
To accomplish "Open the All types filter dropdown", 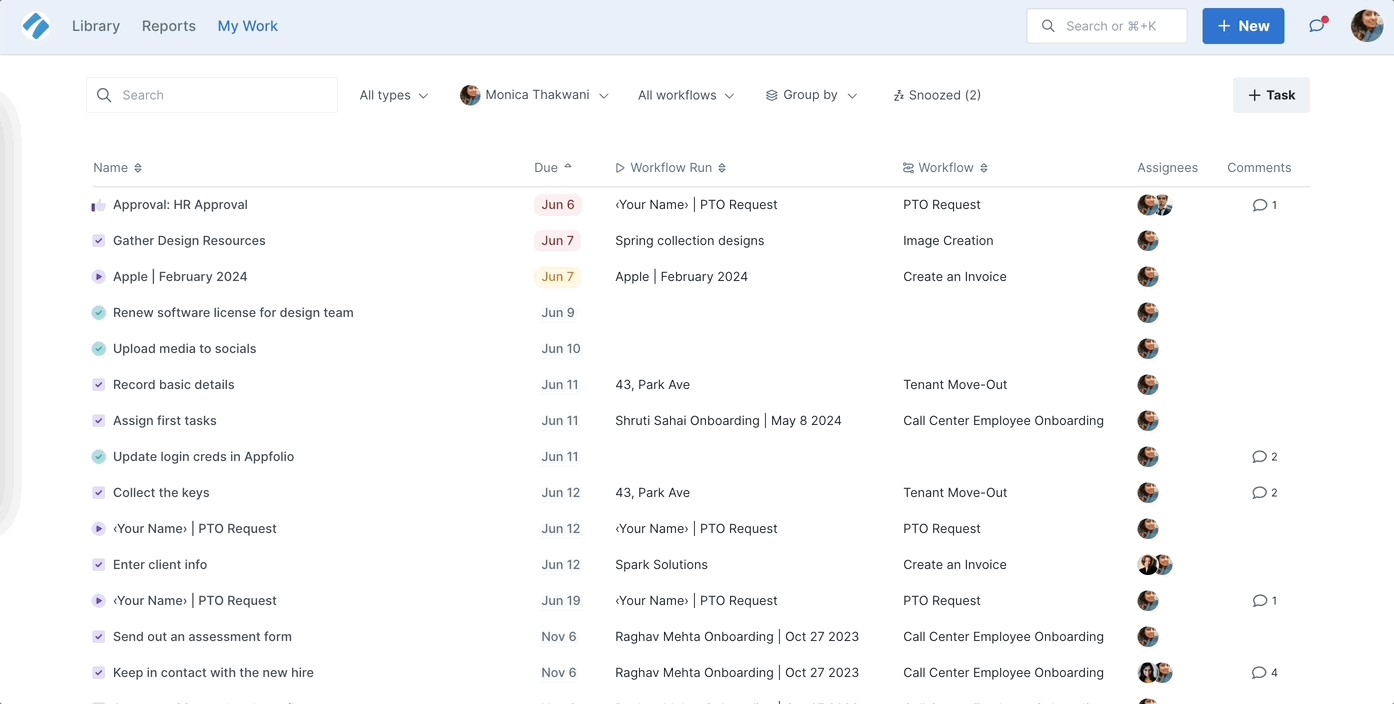I will pos(394,95).
